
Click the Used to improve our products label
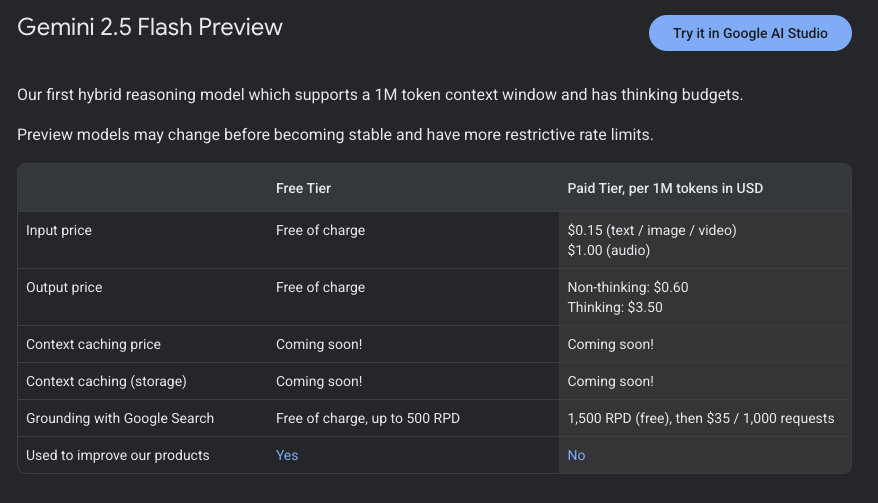coord(118,455)
